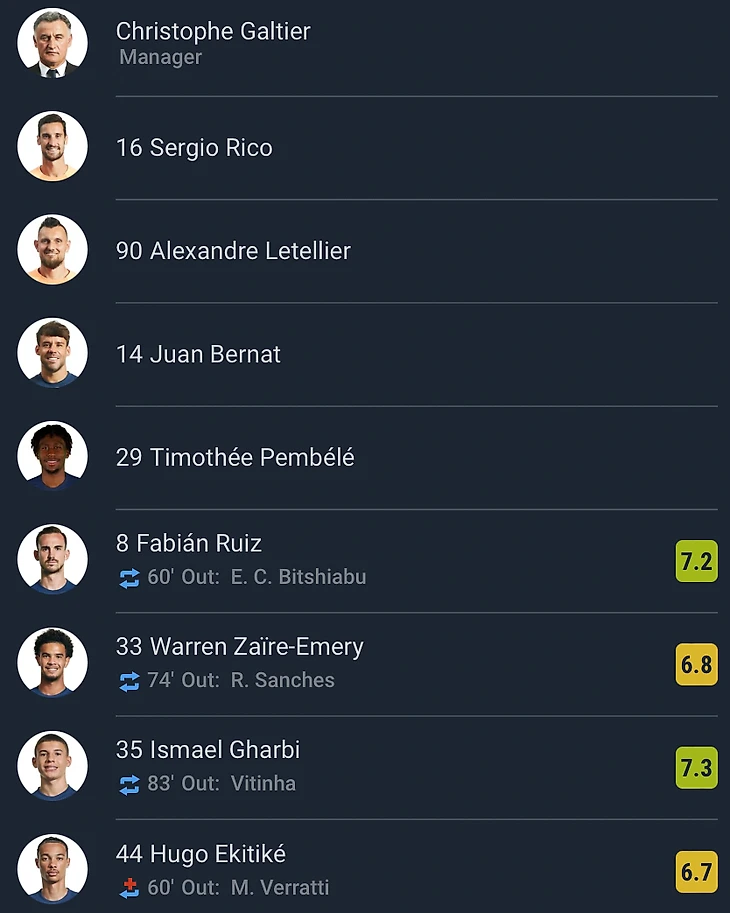Click Juan Bernat's profile picture

(x=52, y=353)
